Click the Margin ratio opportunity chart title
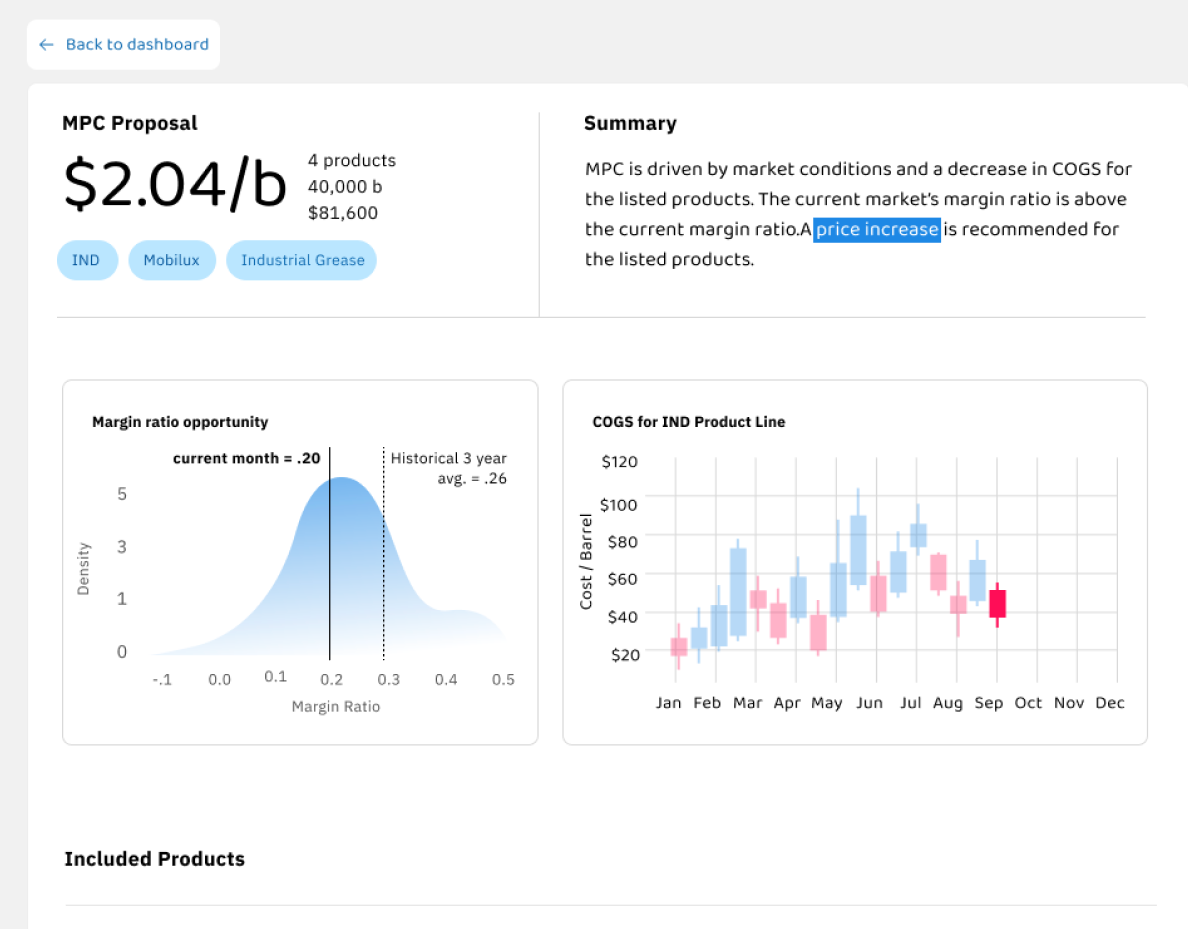This screenshot has width=1188, height=929. coord(180,422)
